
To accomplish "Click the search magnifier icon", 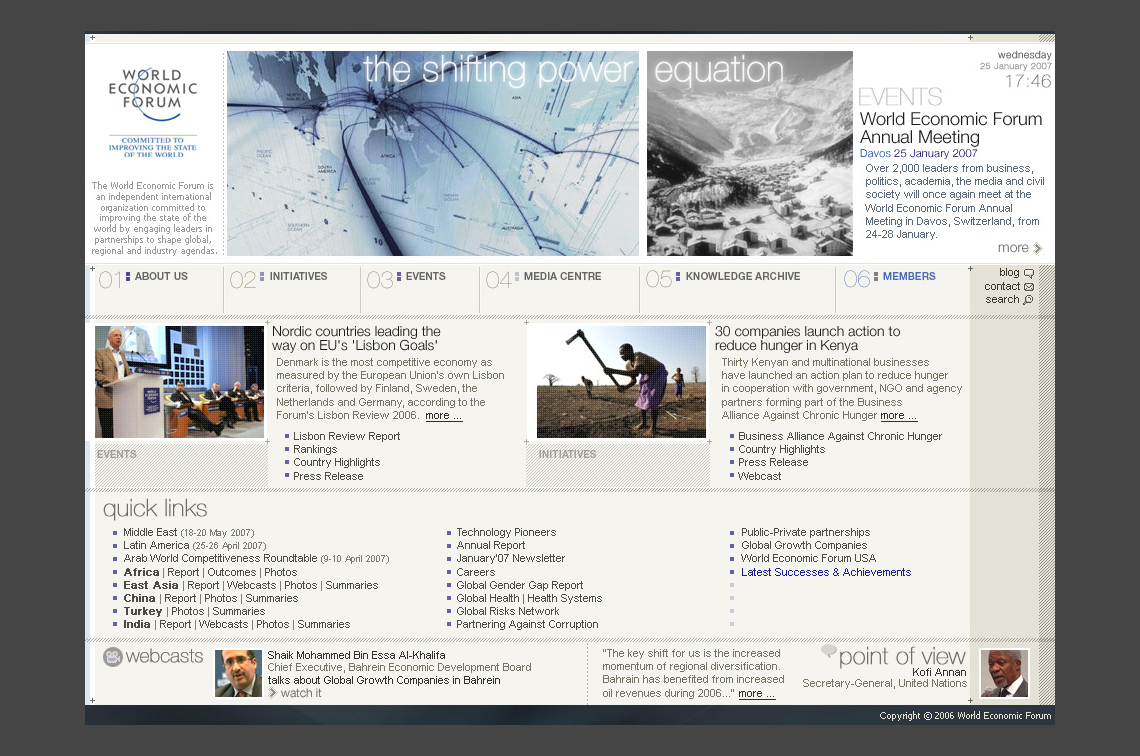I will click(1028, 300).
